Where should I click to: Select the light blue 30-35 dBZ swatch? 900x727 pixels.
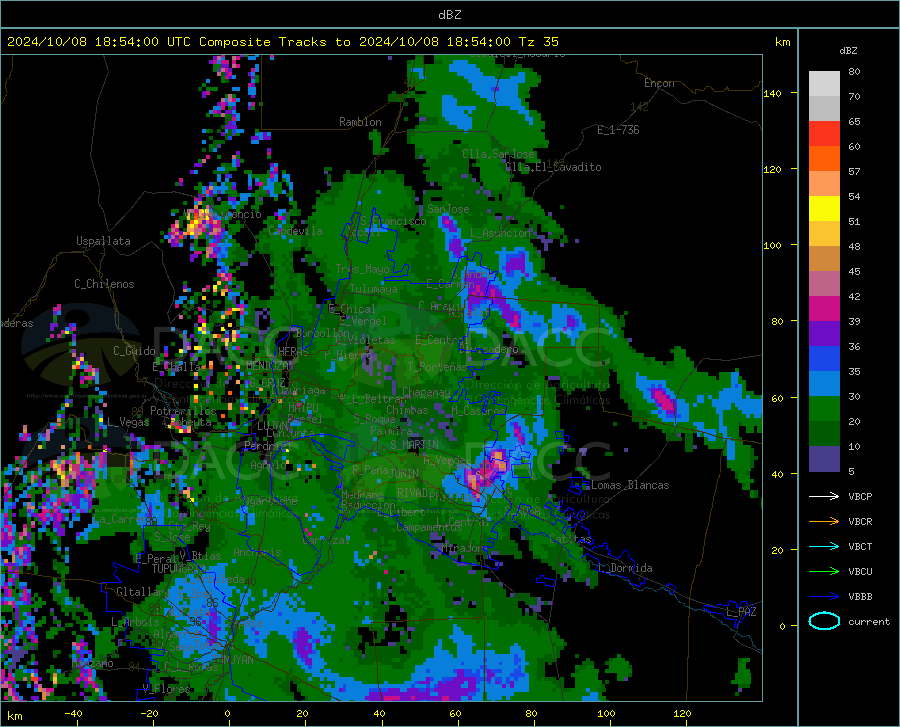(824, 384)
